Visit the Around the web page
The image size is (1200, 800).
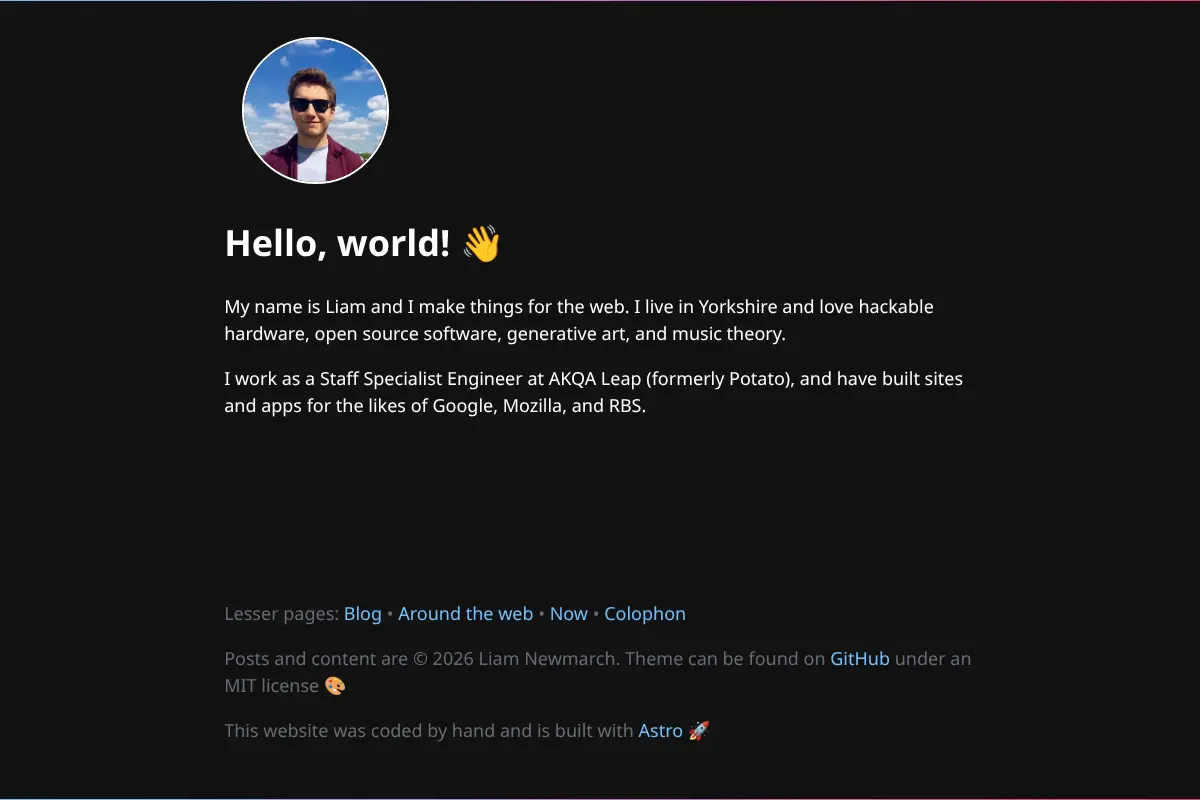(x=466, y=614)
